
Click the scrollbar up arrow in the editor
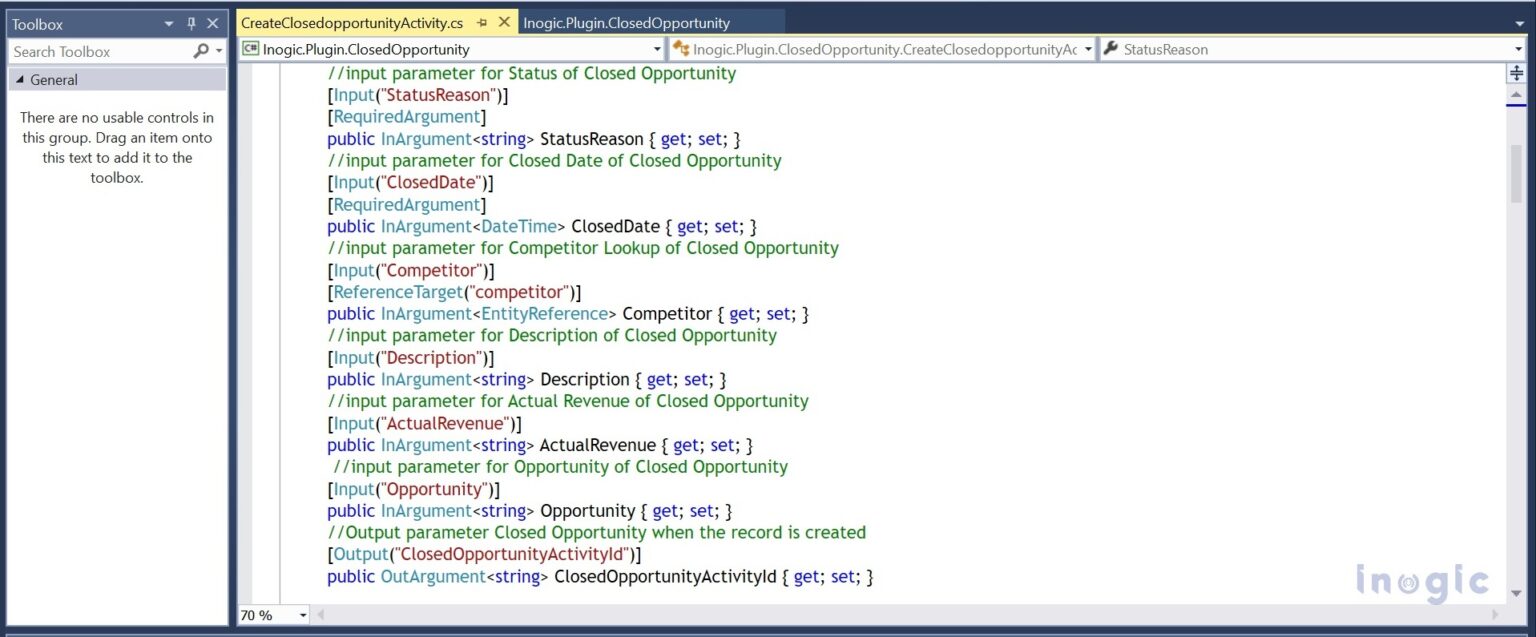click(1517, 95)
